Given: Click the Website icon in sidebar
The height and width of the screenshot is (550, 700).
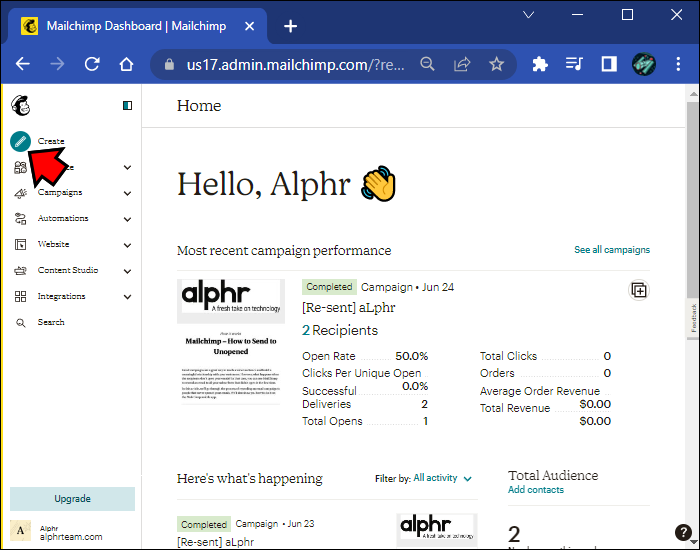Looking at the screenshot, I should pos(21,245).
